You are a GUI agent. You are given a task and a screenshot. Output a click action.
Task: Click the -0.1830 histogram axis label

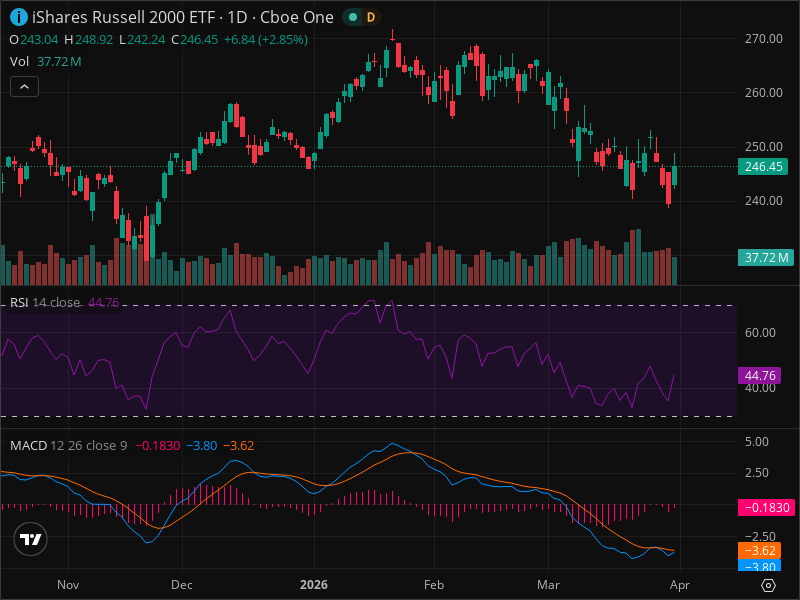pyautogui.click(x=766, y=508)
